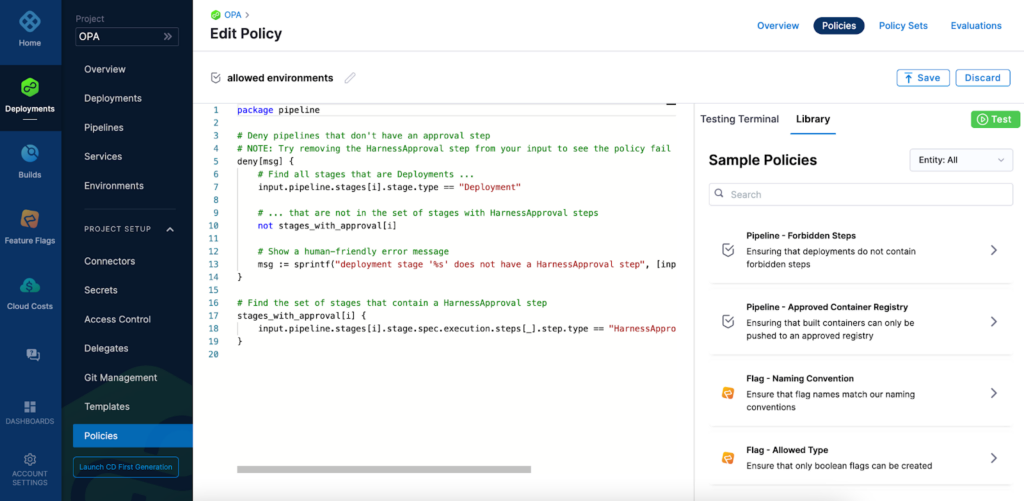
Task: Click the pencil edit icon beside policy name
Action: pyautogui.click(x=350, y=78)
